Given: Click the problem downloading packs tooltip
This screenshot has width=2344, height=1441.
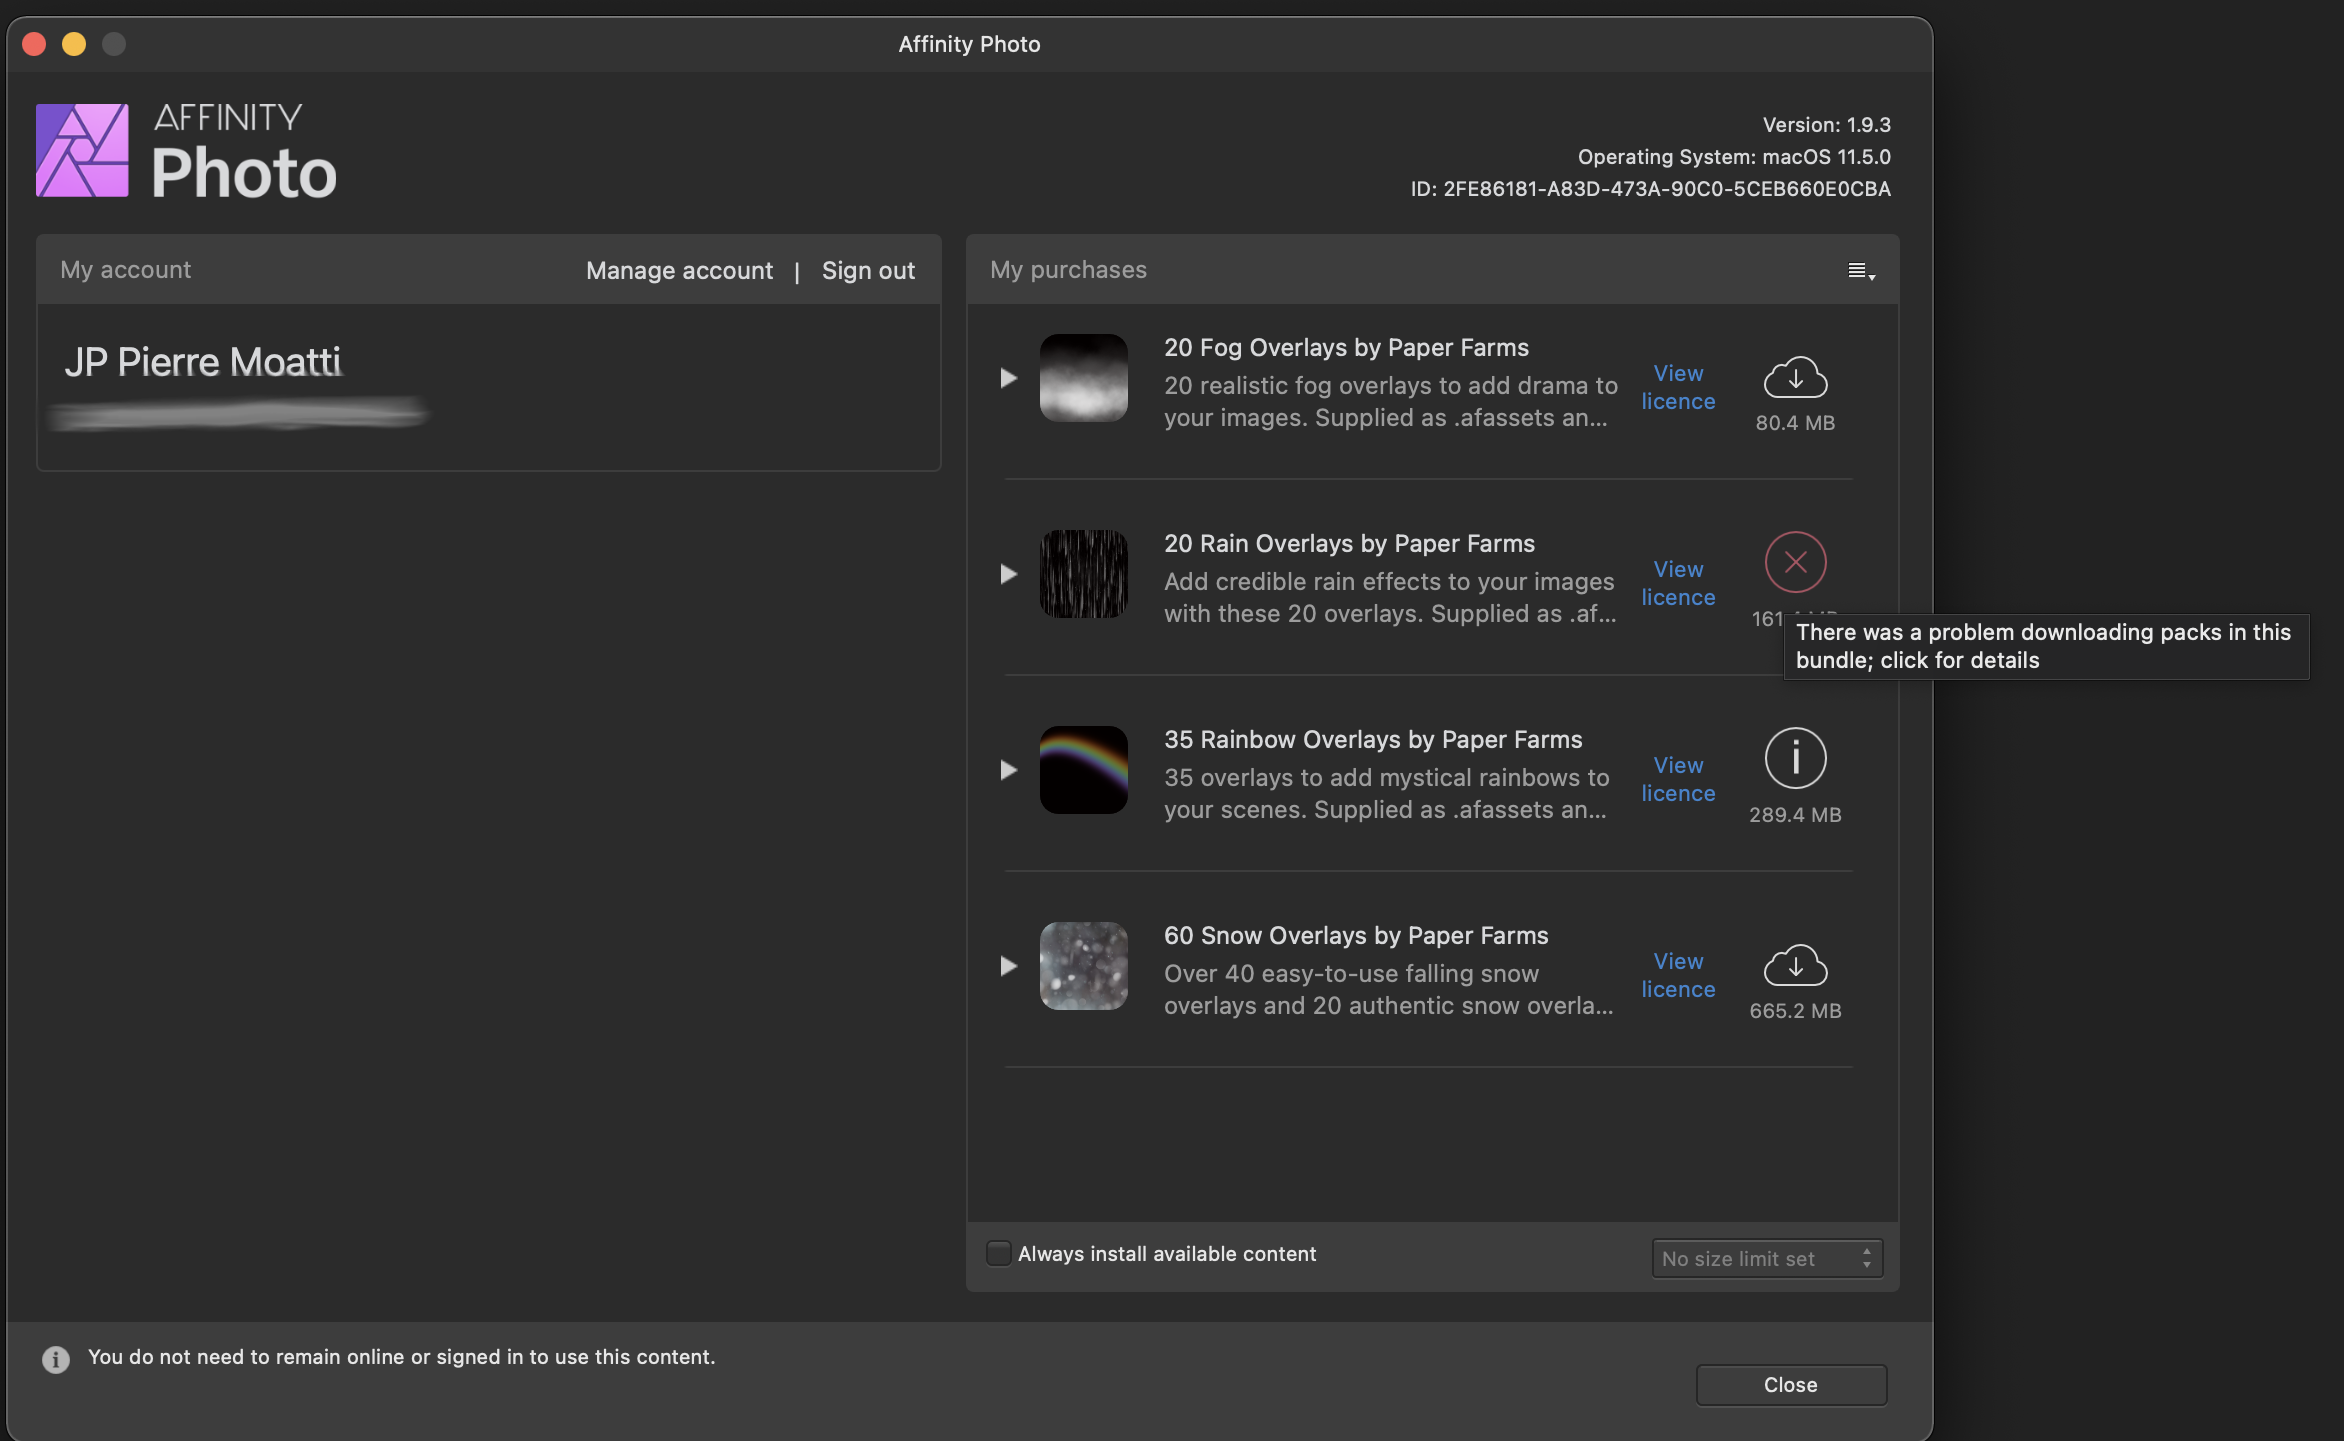Looking at the screenshot, I should [x=2047, y=647].
